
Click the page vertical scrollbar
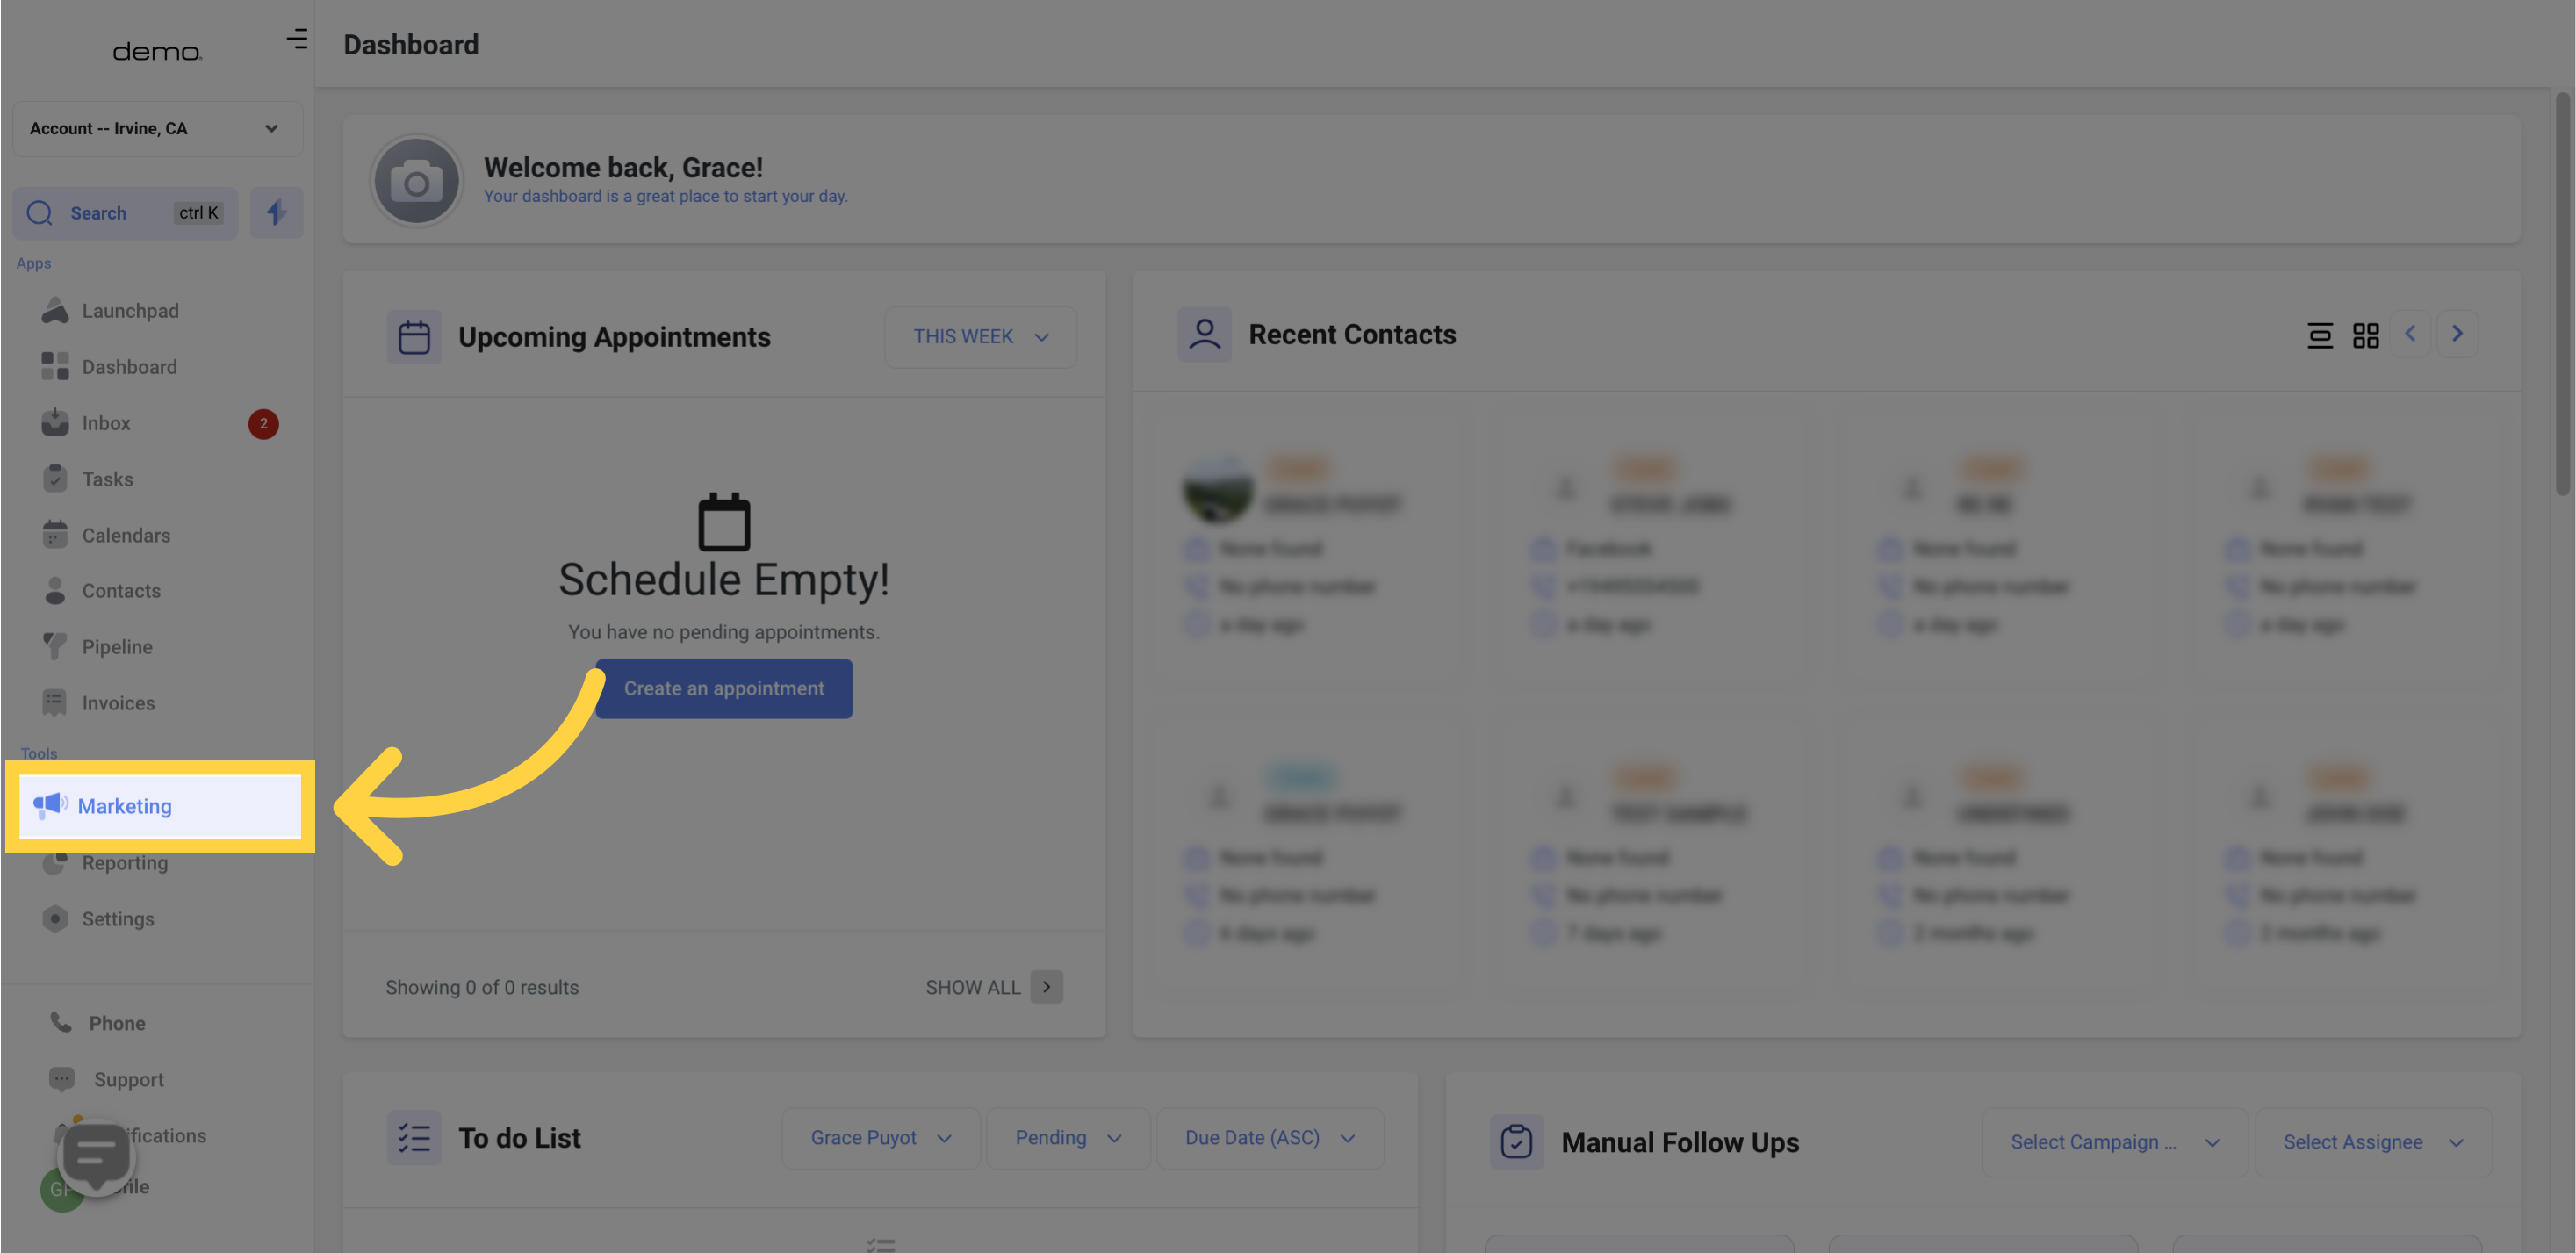click(2562, 294)
